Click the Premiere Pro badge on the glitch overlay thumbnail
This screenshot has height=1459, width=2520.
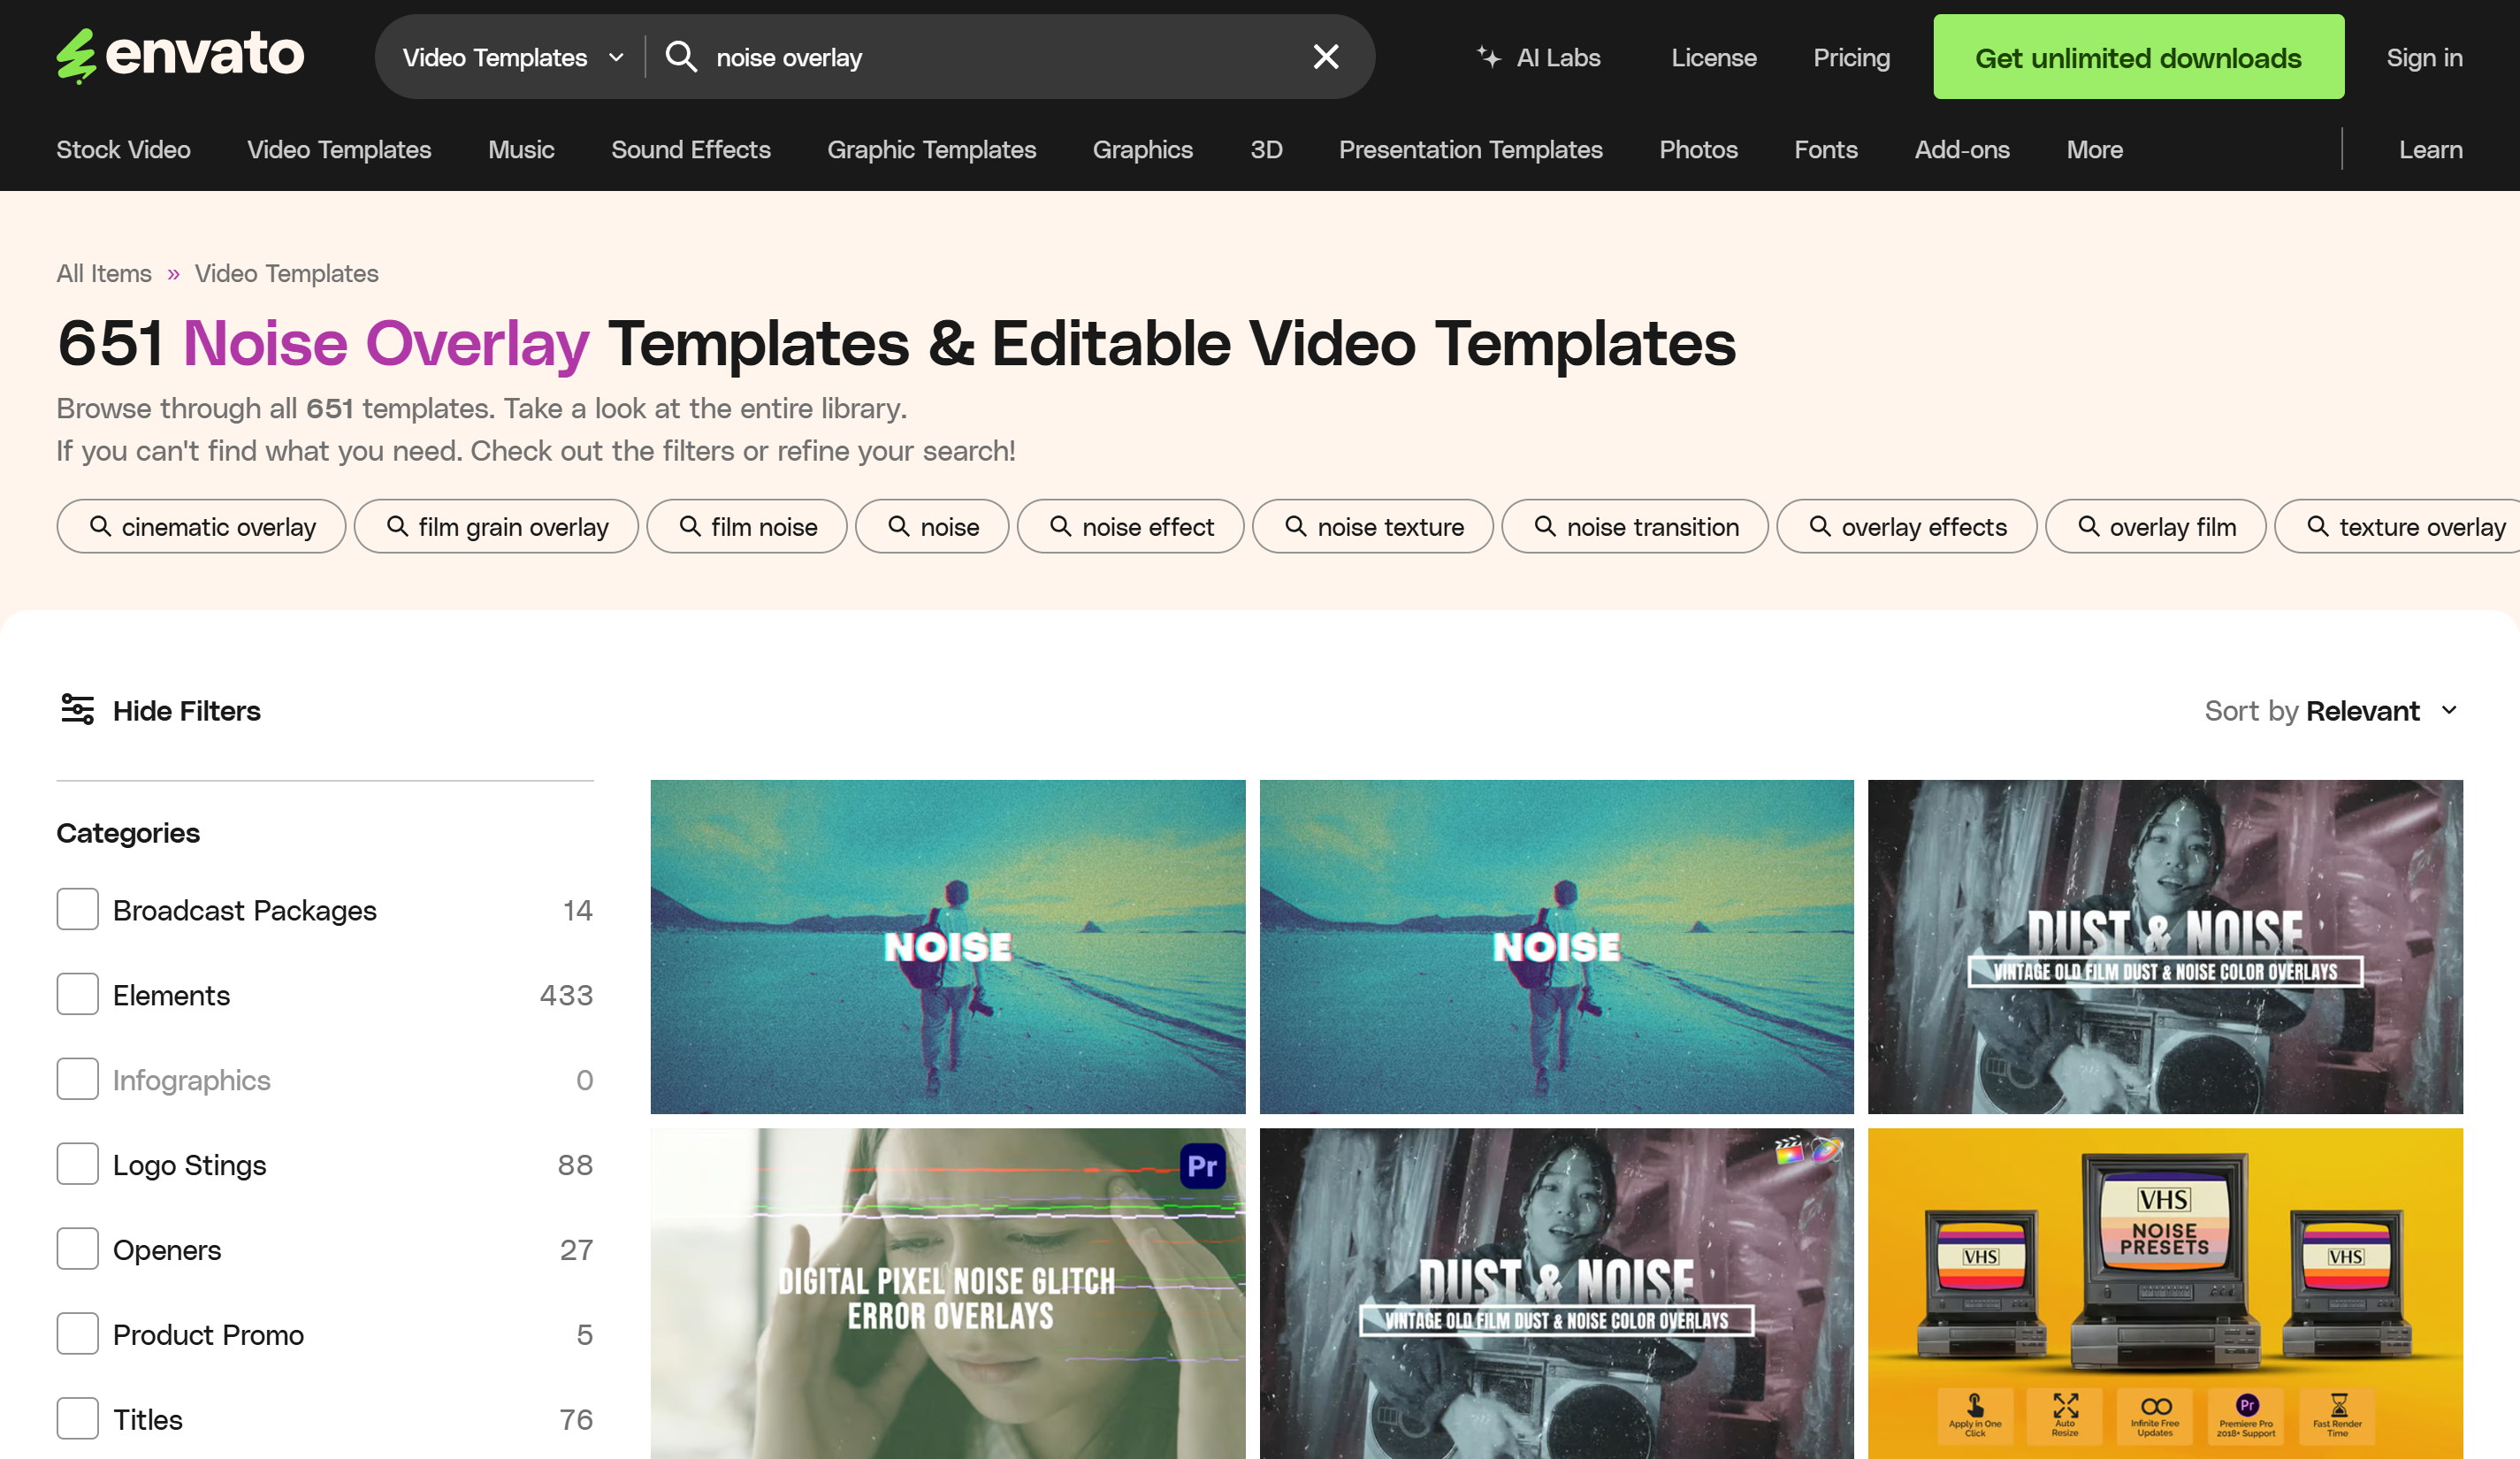pos(1203,1165)
